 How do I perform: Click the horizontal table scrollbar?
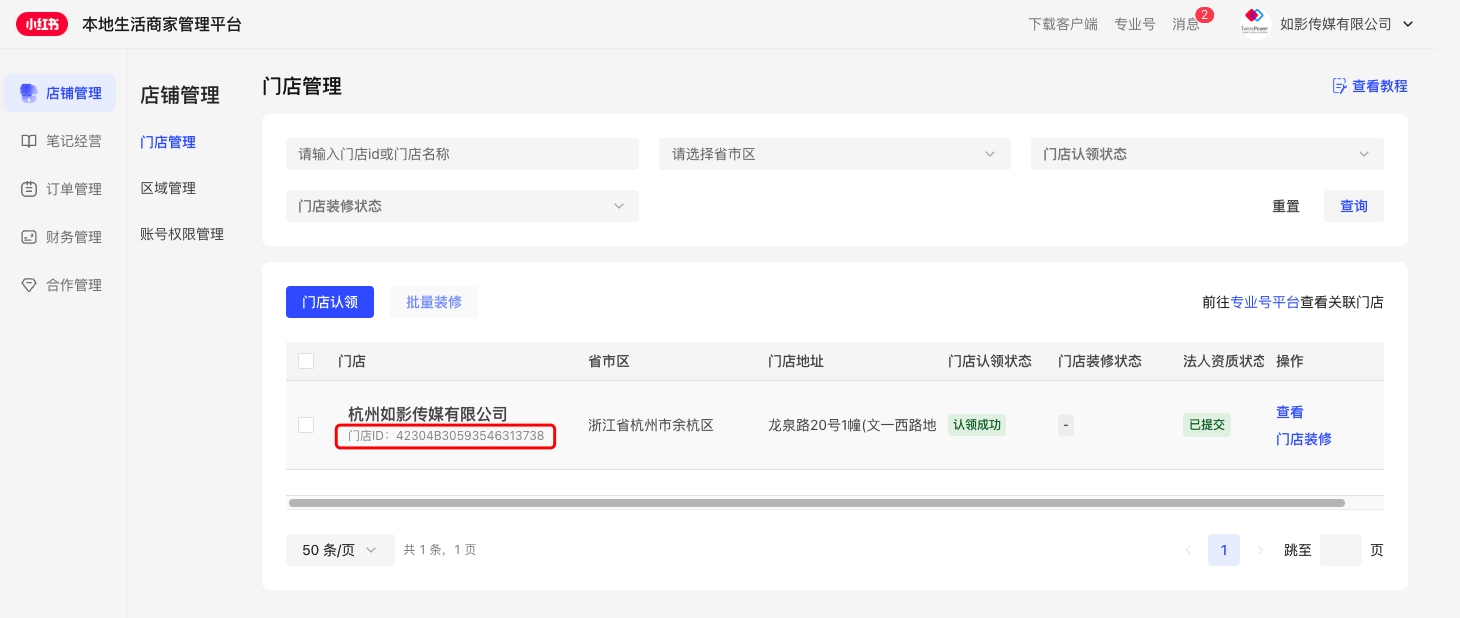point(816,503)
